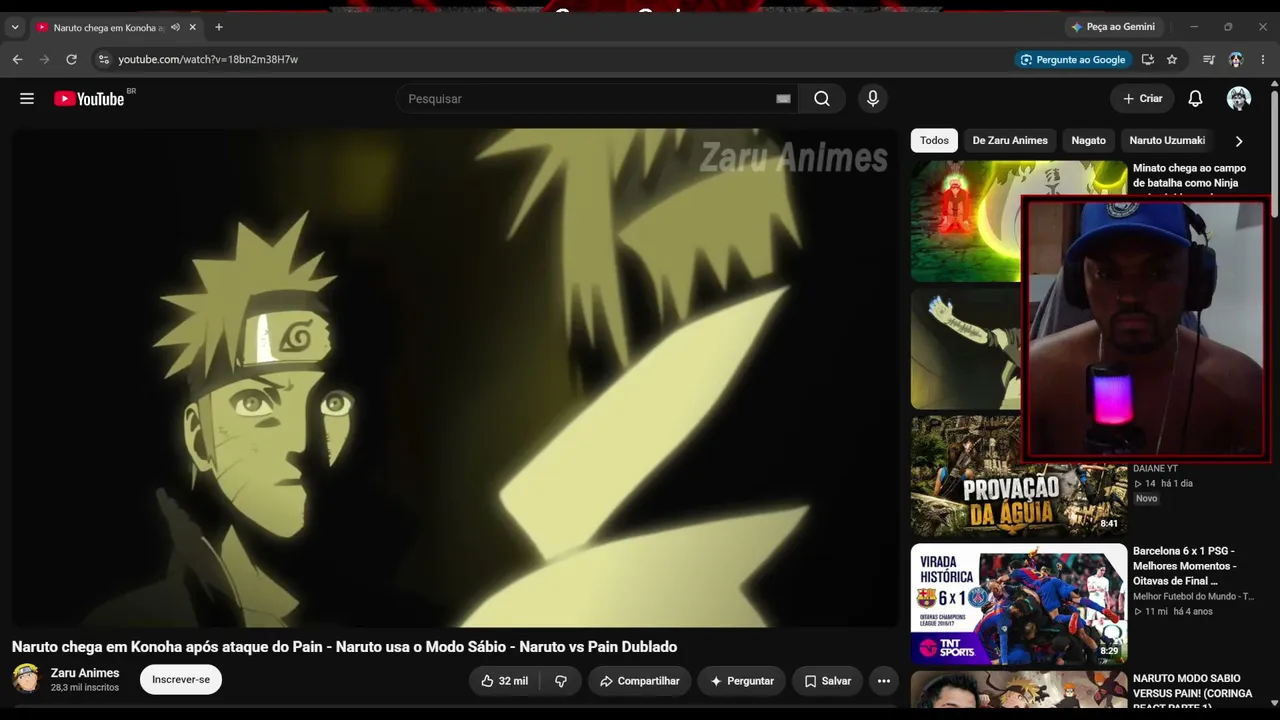1280x720 pixels.
Task: Show more filter chips with arrow
Action: click(1239, 141)
